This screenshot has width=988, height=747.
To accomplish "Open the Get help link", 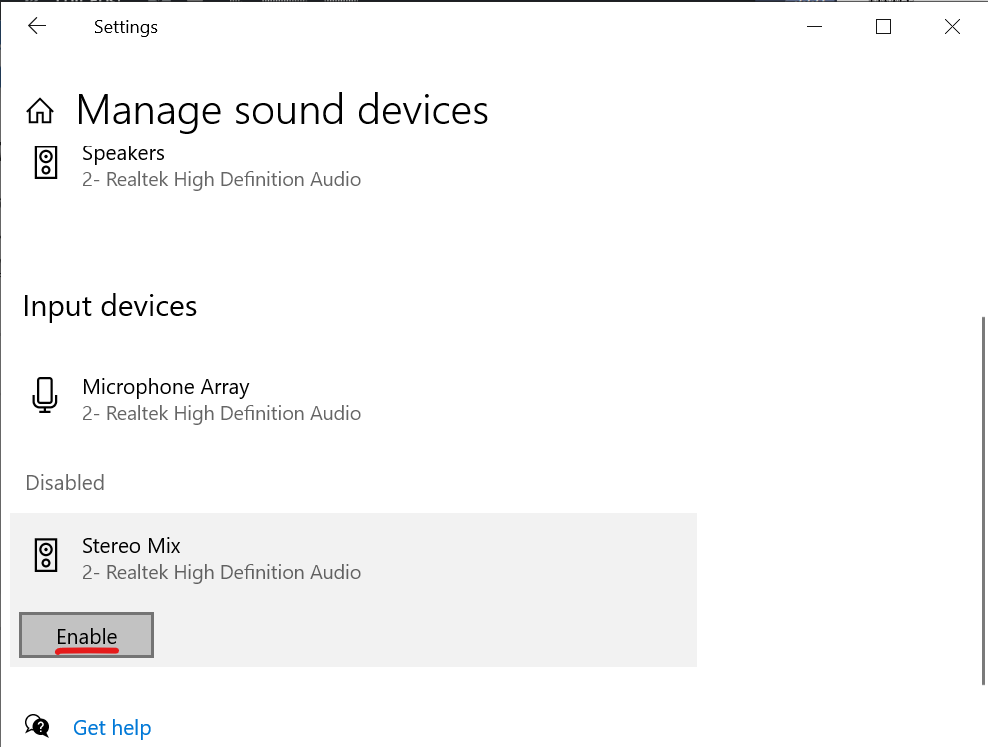I will point(112,728).
